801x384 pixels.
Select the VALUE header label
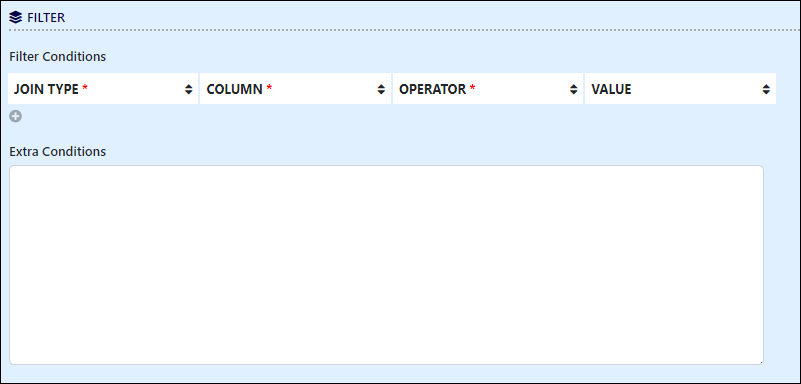(611, 89)
